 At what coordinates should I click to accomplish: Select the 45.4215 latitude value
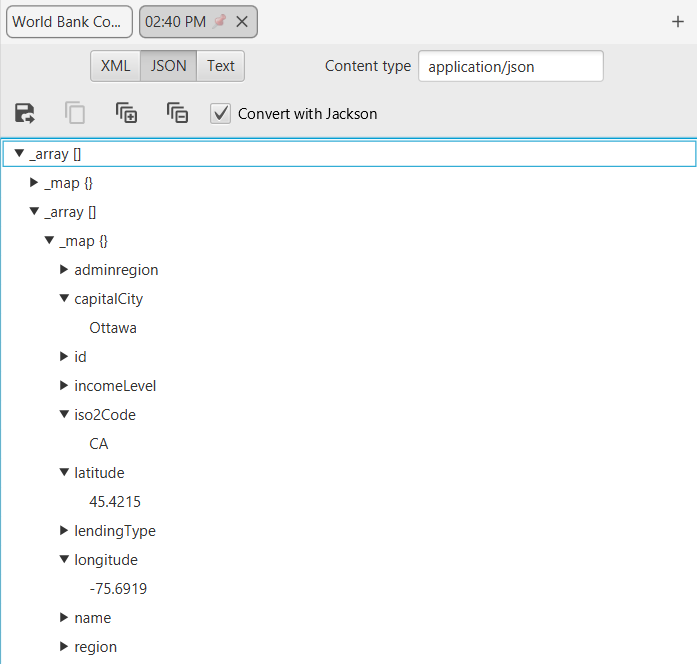pos(115,502)
